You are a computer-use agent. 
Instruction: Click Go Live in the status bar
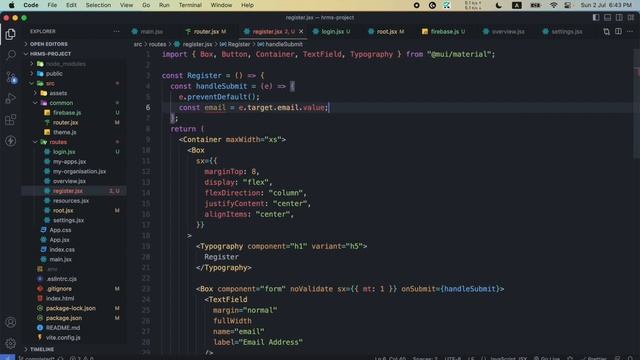coord(547,358)
